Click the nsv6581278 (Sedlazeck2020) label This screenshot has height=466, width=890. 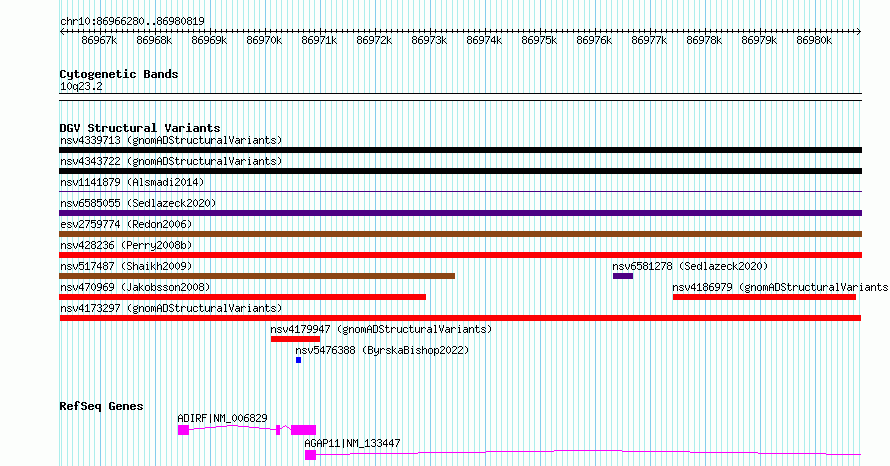click(x=690, y=266)
